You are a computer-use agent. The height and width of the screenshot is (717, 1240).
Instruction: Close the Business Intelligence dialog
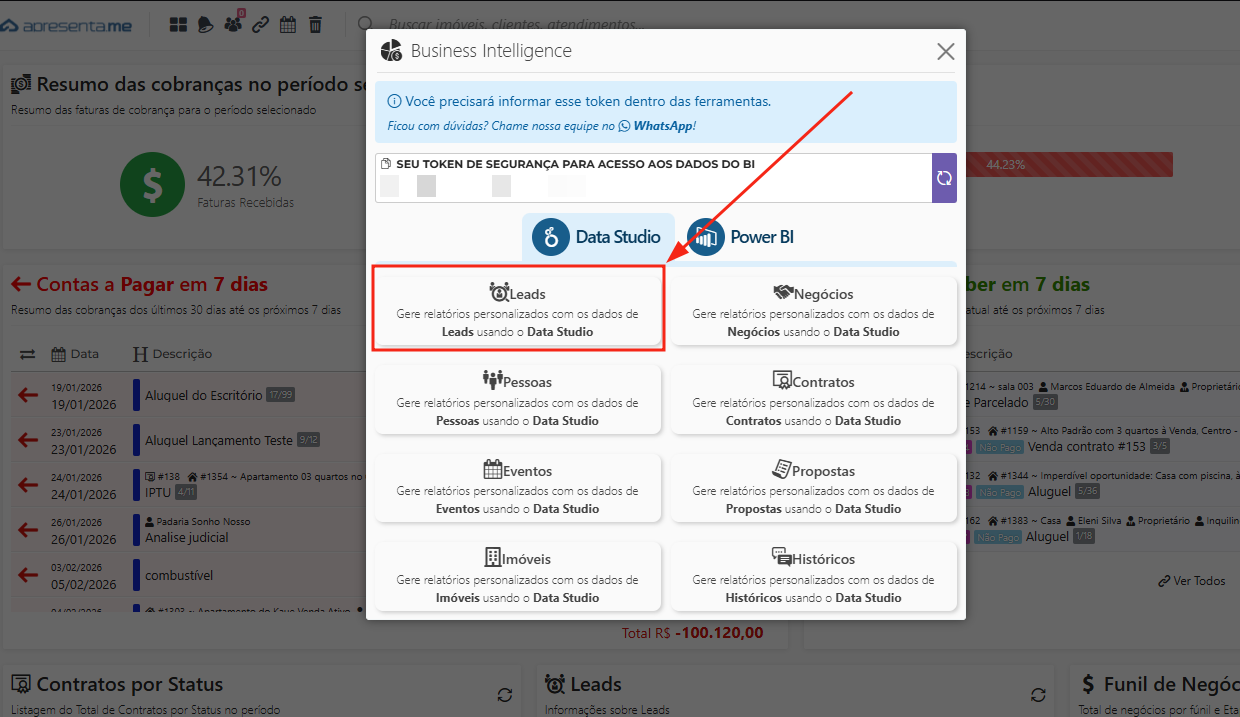(945, 51)
